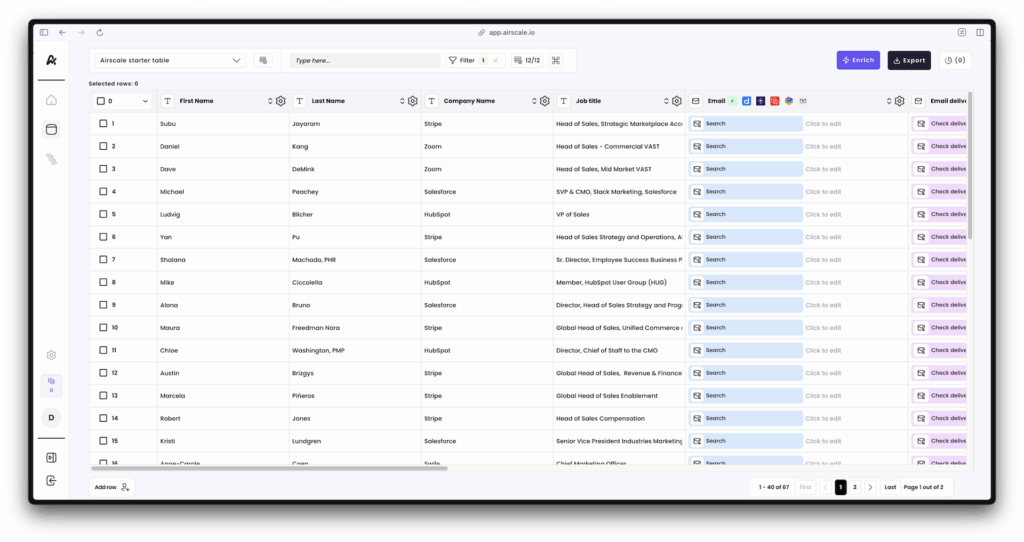The width and height of the screenshot is (1024, 542).
Task: Open settings gear for Job title column
Action: click(677, 101)
